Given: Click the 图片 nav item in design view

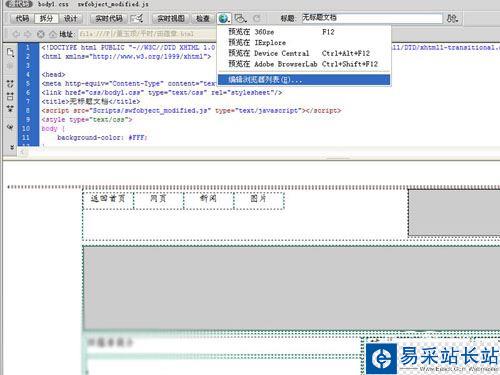Looking at the screenshot, I should tap(259, 199).
